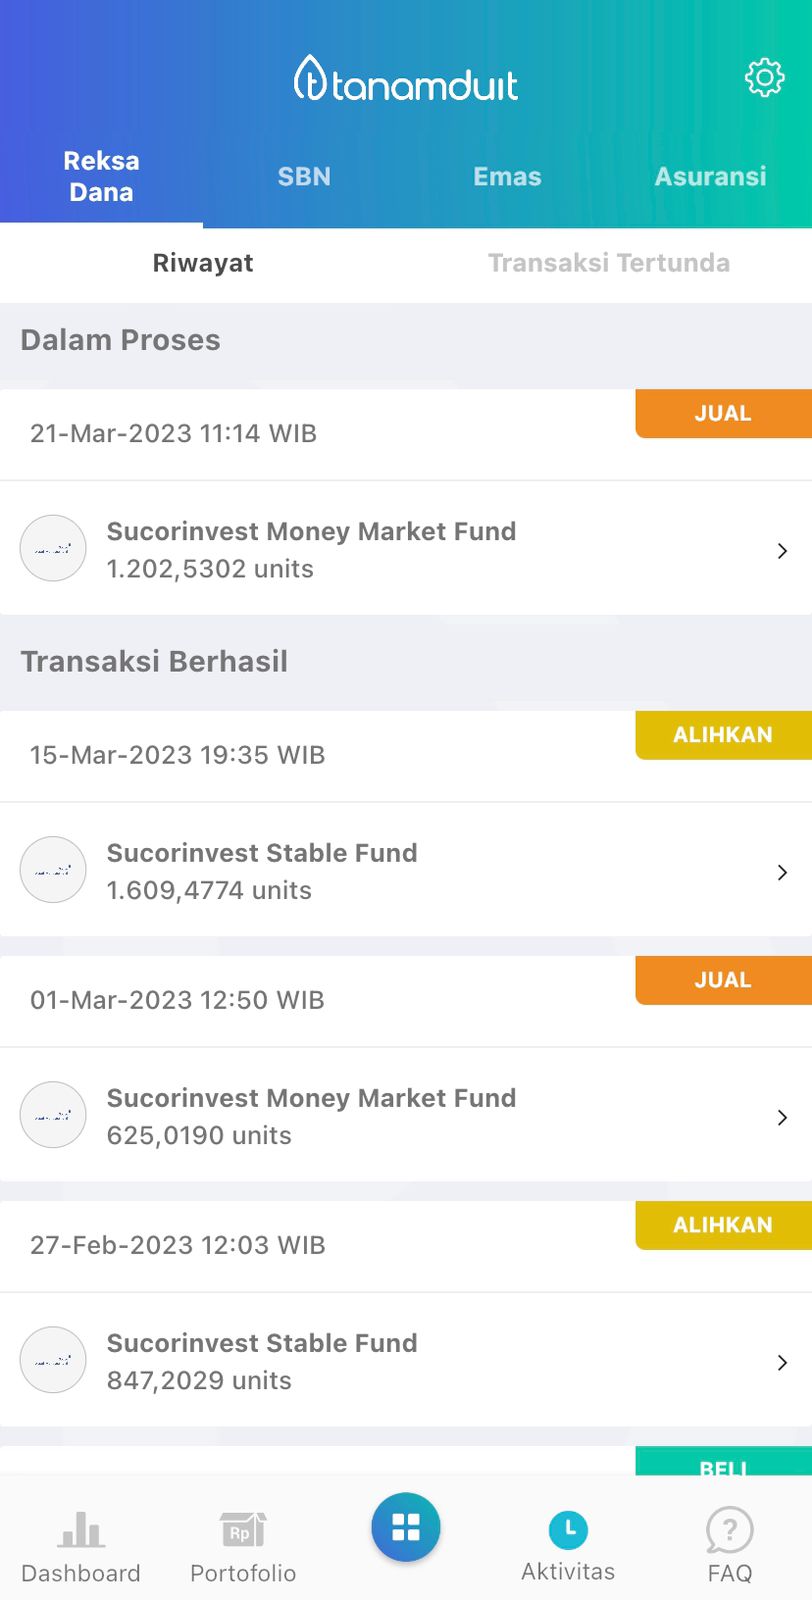Show the Transaksi Tertunda tab
812x1600 pixels.
(x=608, y=263)
